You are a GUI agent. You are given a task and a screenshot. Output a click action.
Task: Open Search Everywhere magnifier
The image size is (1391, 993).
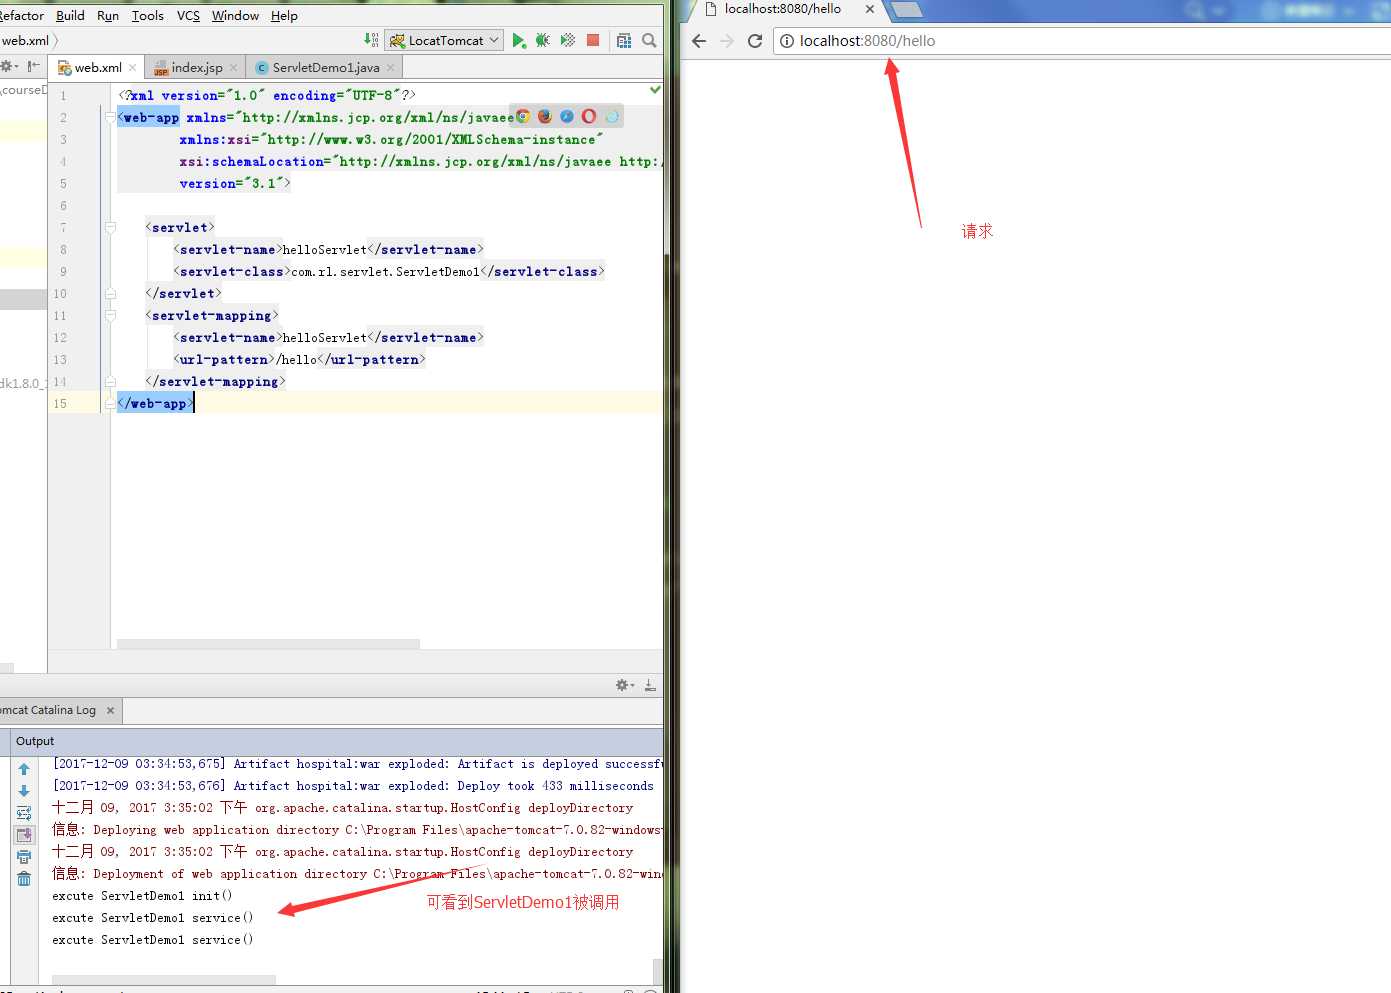pyautogui.click(x=649, y=40)
